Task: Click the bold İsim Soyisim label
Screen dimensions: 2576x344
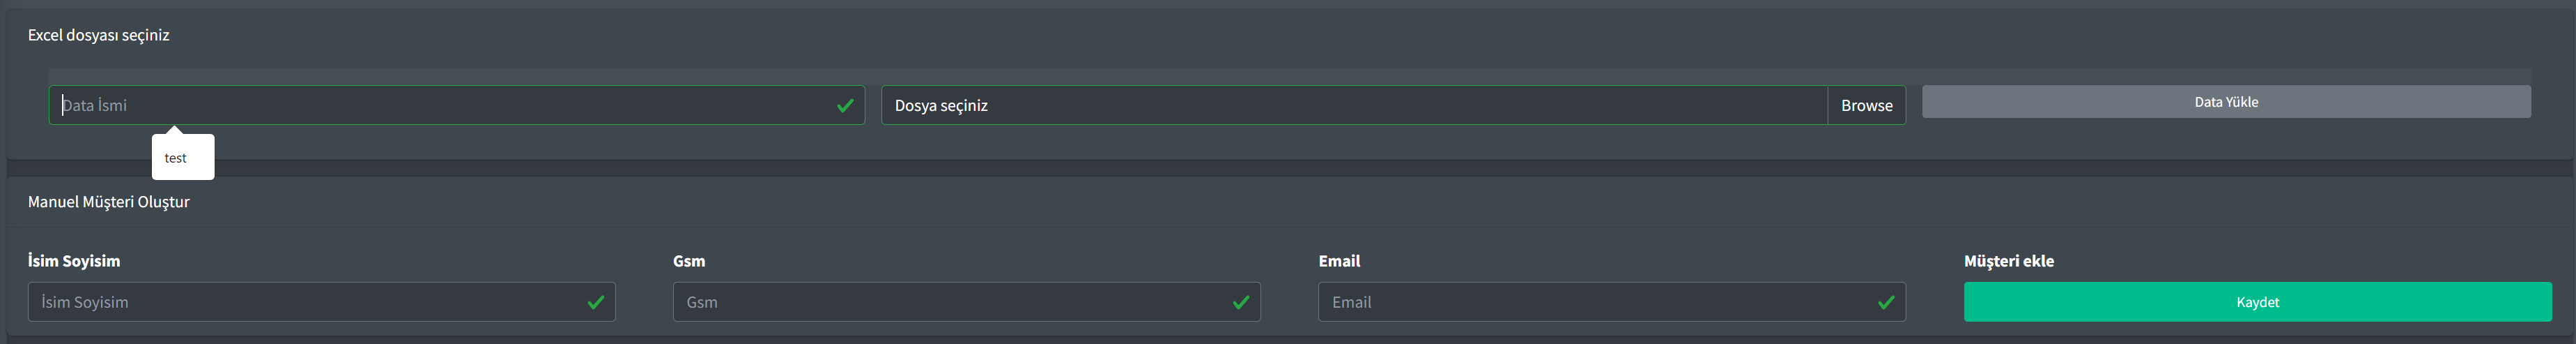Action: 74,261
